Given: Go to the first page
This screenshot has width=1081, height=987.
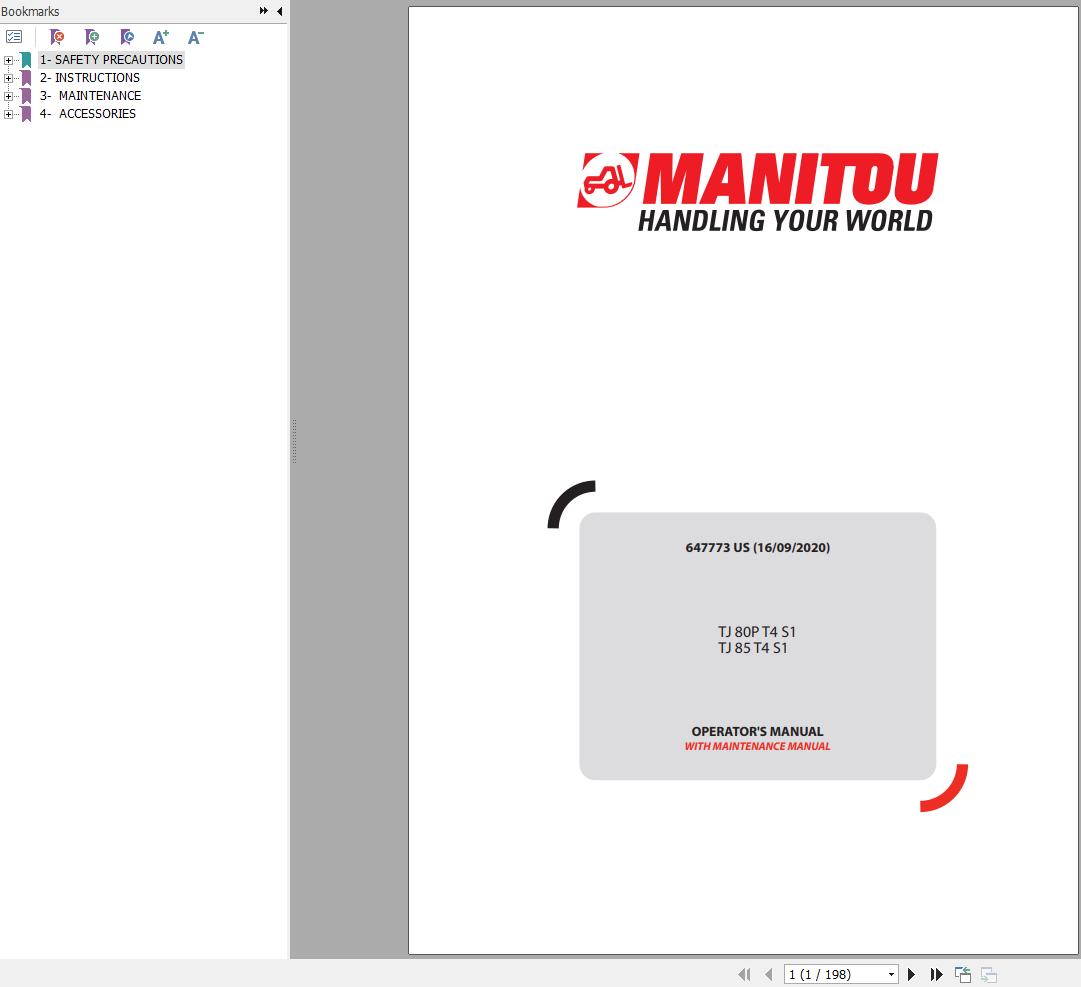Looking at the screenshot, I should (x=744, y=974).
